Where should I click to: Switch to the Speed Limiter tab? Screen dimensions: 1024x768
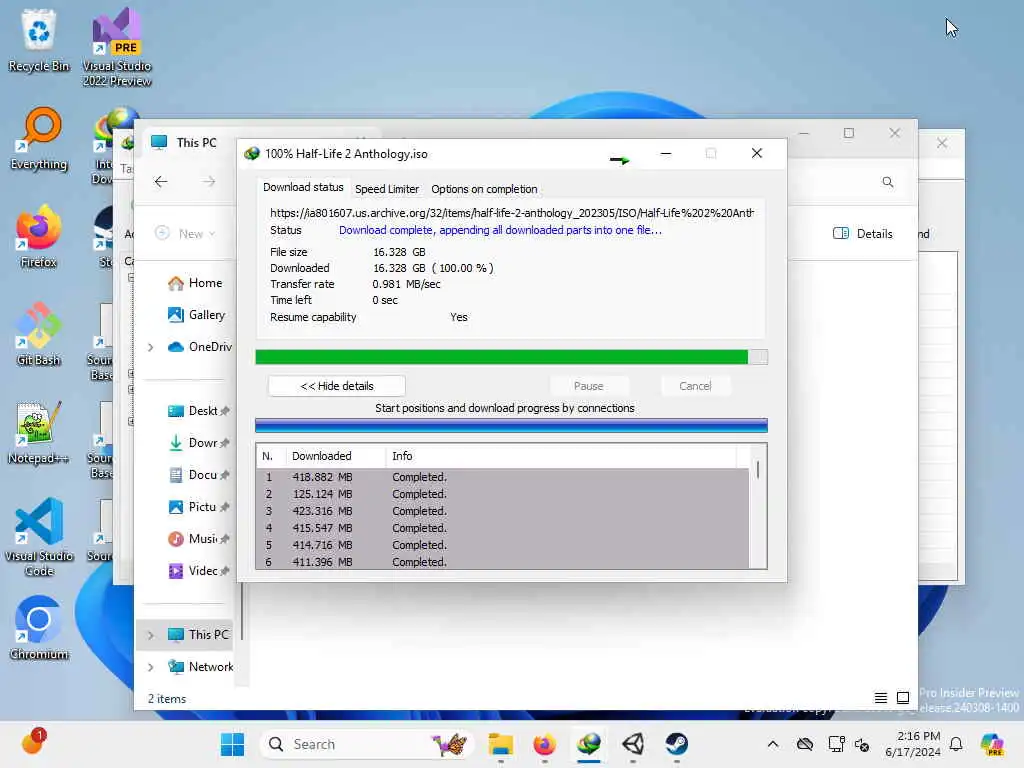coord(387,189)
